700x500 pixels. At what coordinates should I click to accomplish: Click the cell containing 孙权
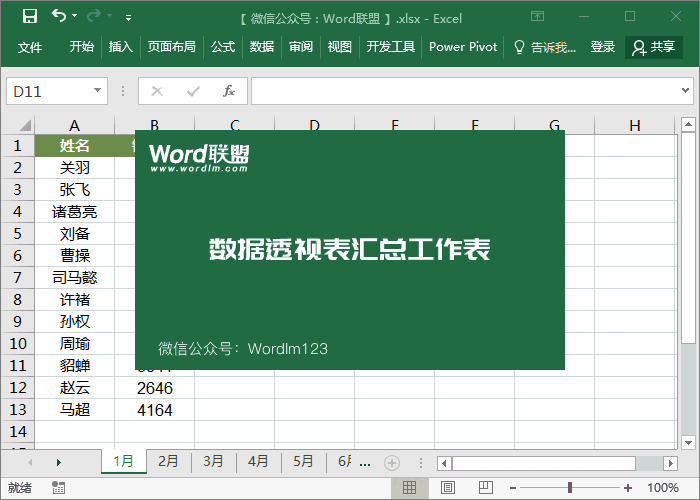pyautogui.click(x=75, y=321)
